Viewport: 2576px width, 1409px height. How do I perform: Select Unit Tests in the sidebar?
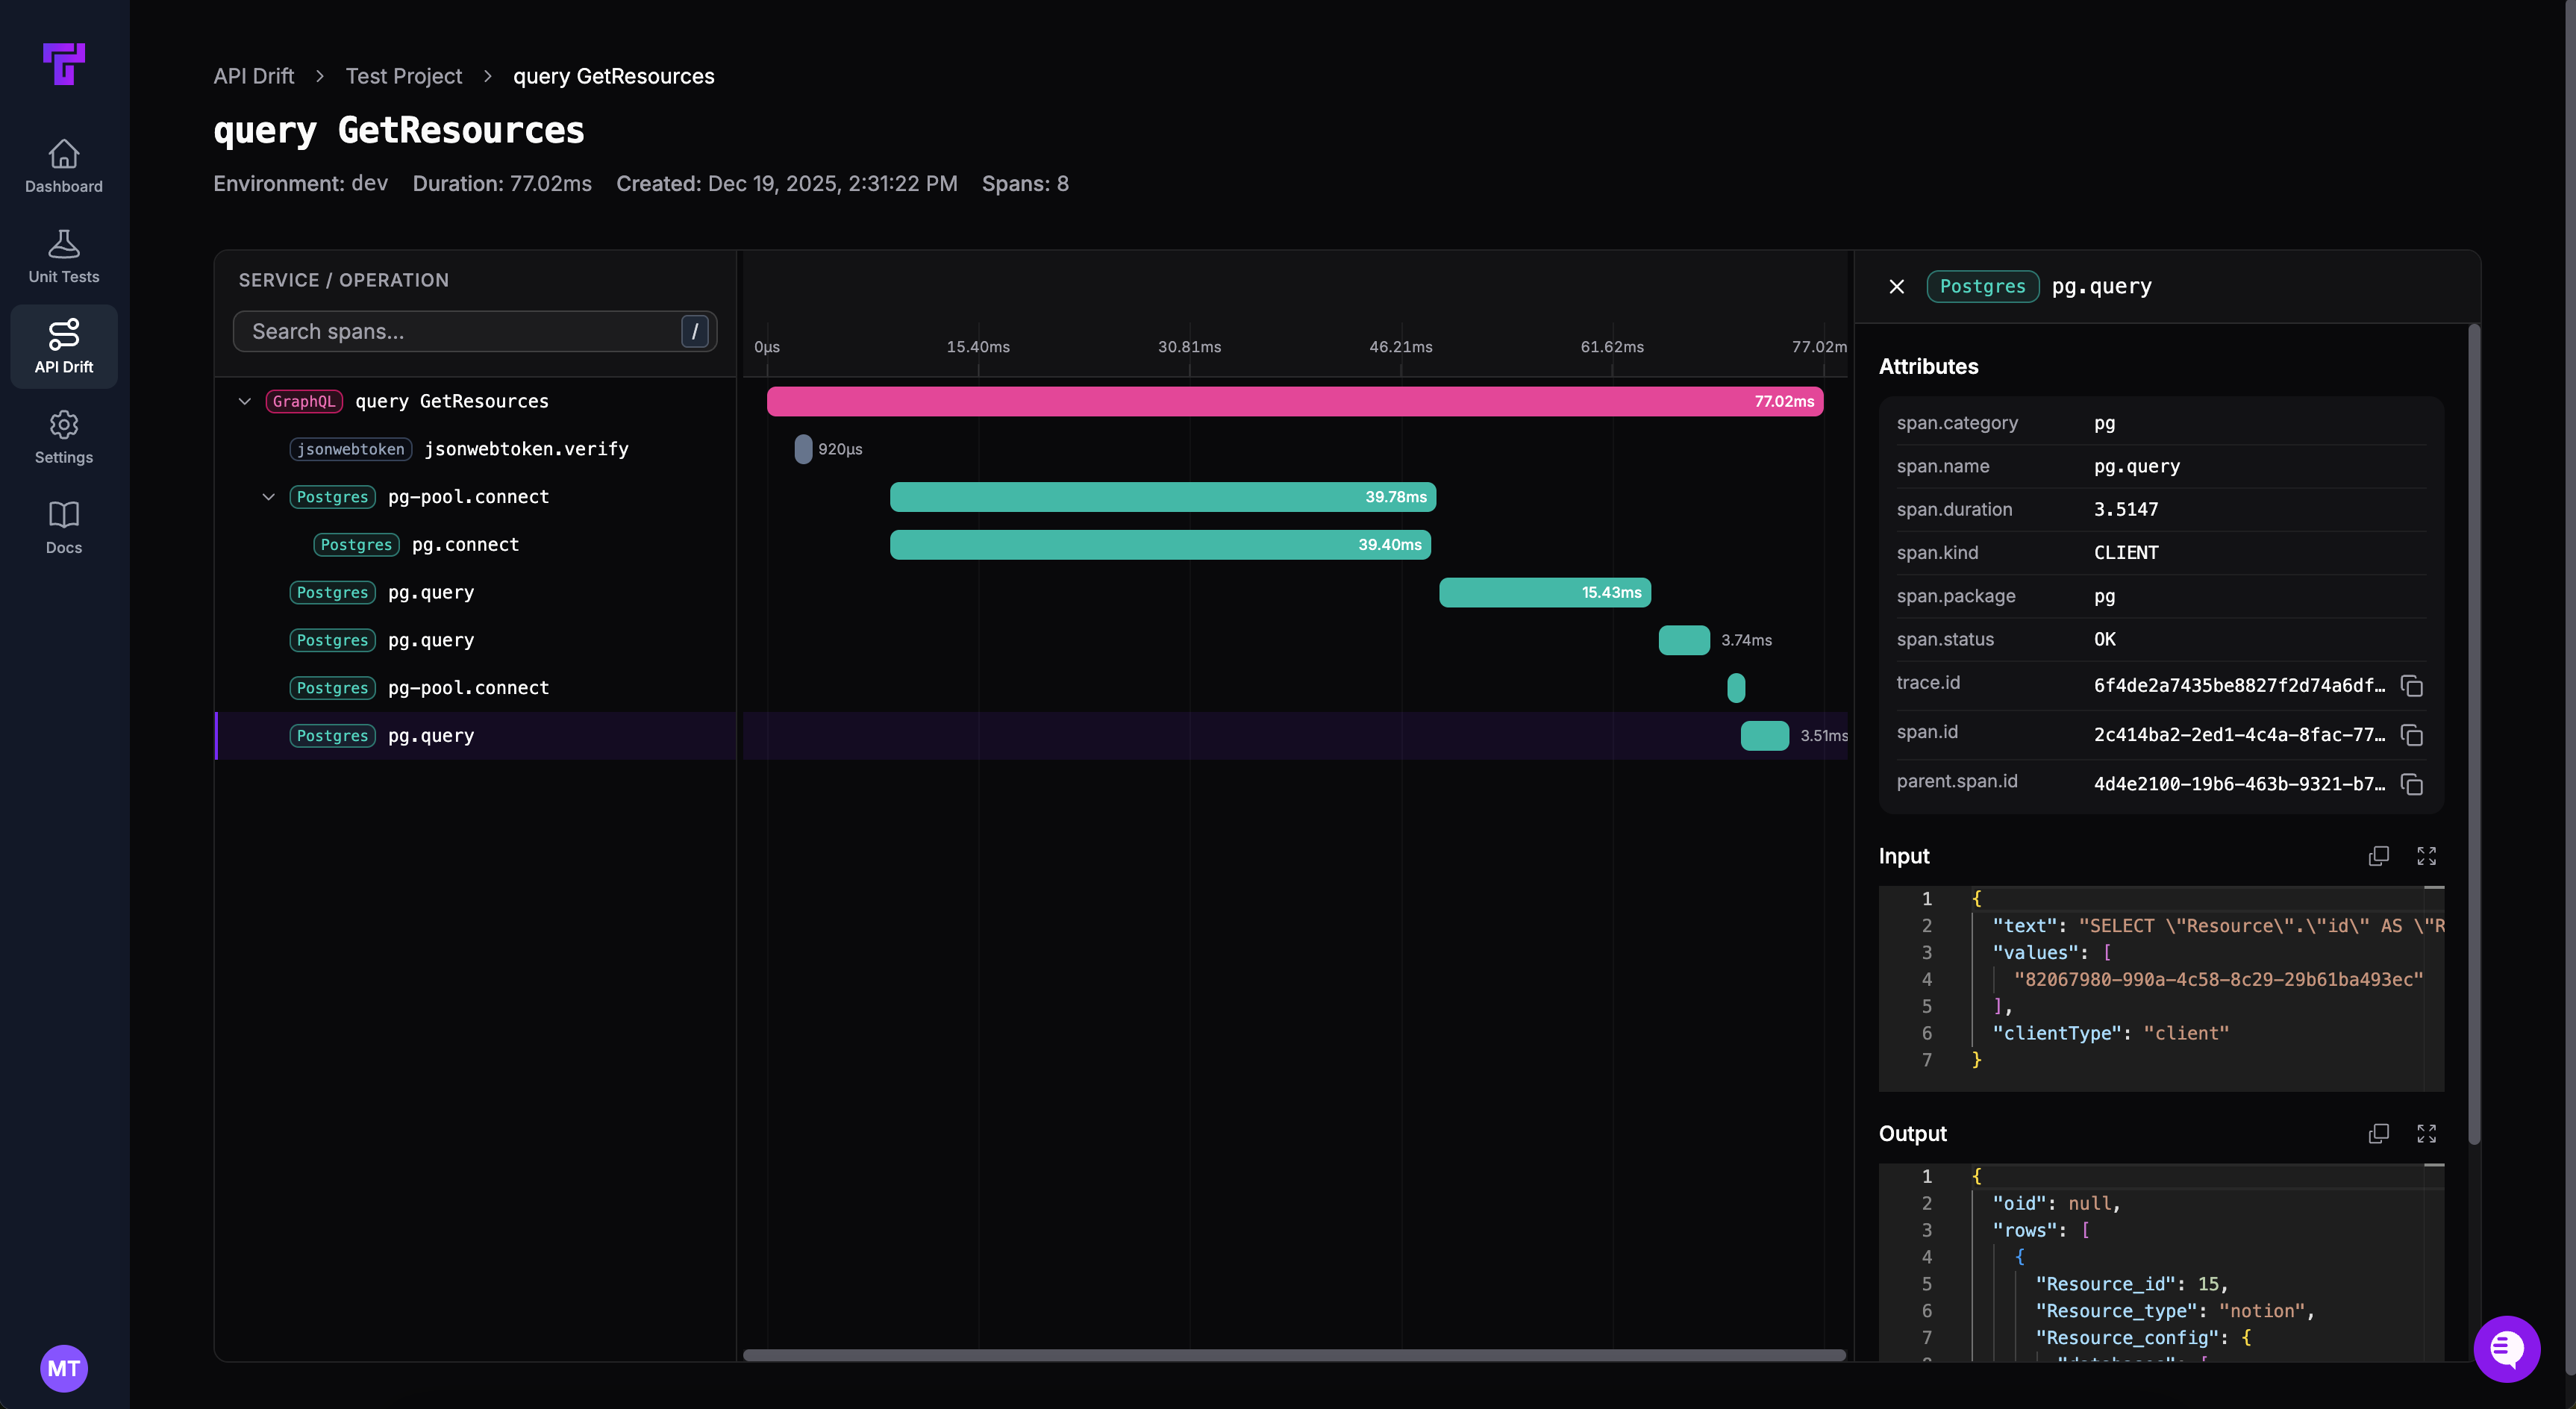63,256
